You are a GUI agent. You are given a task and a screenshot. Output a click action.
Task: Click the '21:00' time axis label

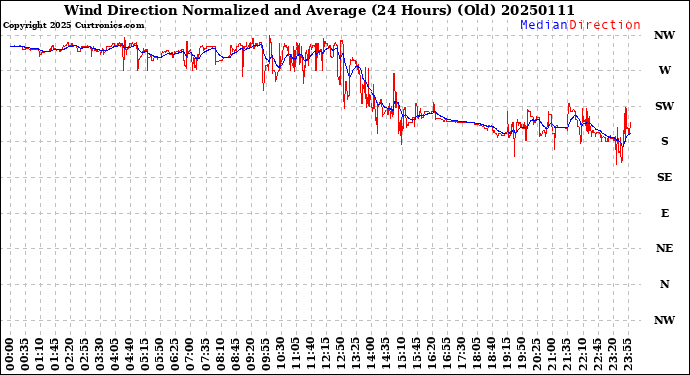[552, 355]
